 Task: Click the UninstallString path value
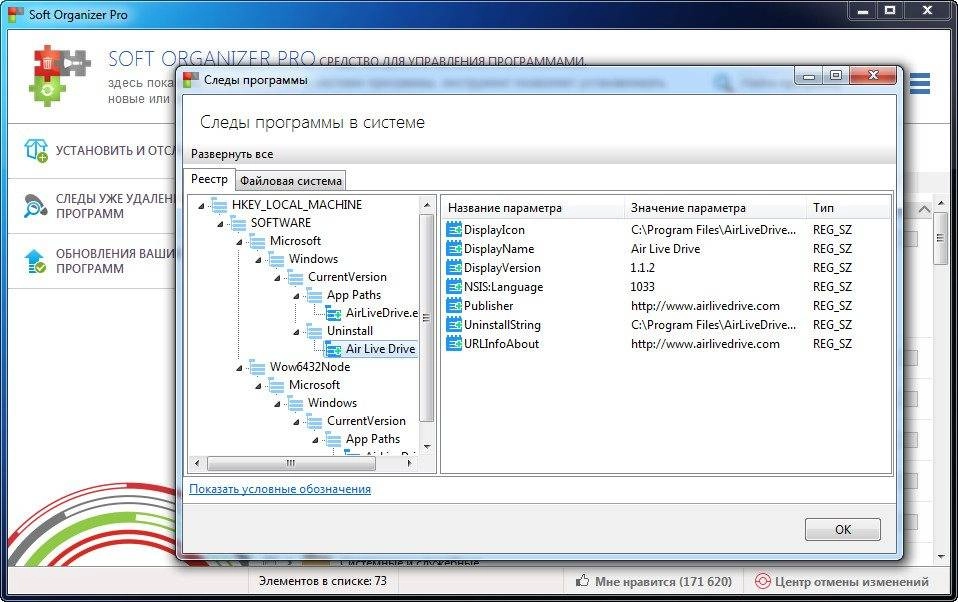click(x=713, y=325)
